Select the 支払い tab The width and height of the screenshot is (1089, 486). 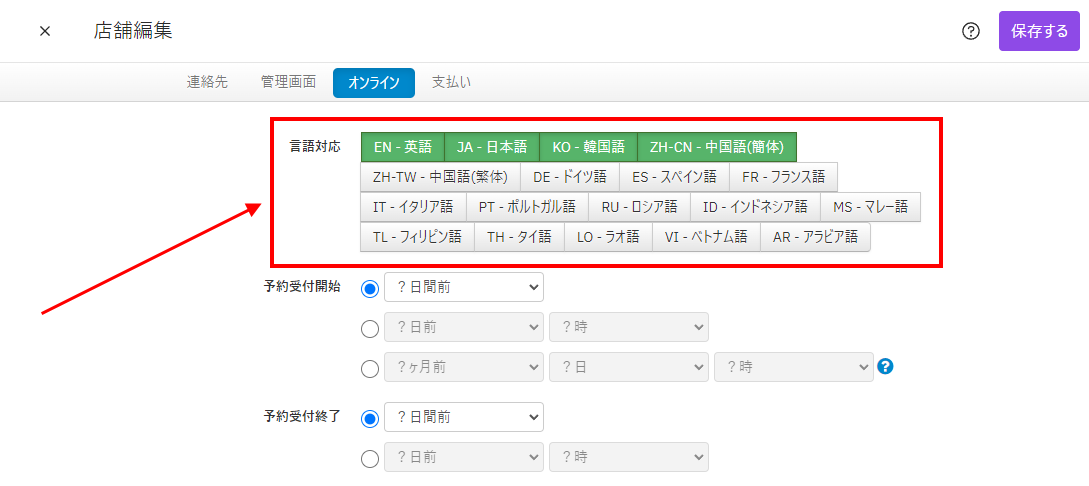tap(451, 82)
